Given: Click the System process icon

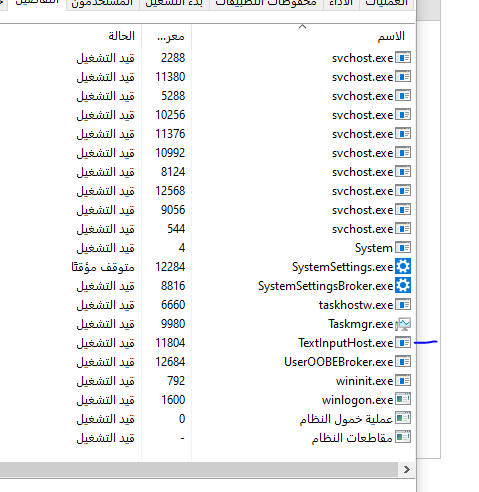Looking at the screenshot, I should tap(403, 248).
